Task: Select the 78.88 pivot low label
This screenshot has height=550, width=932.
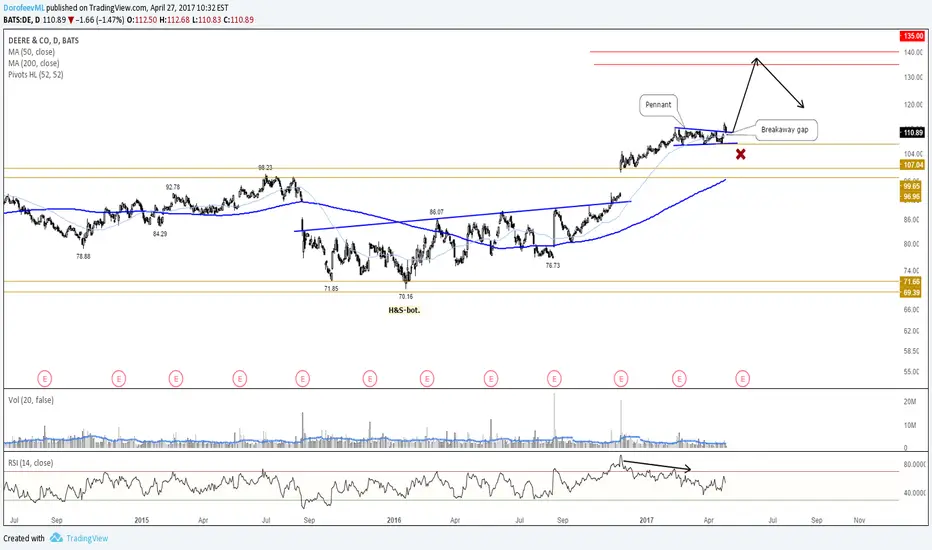Action: click(83, 256)
